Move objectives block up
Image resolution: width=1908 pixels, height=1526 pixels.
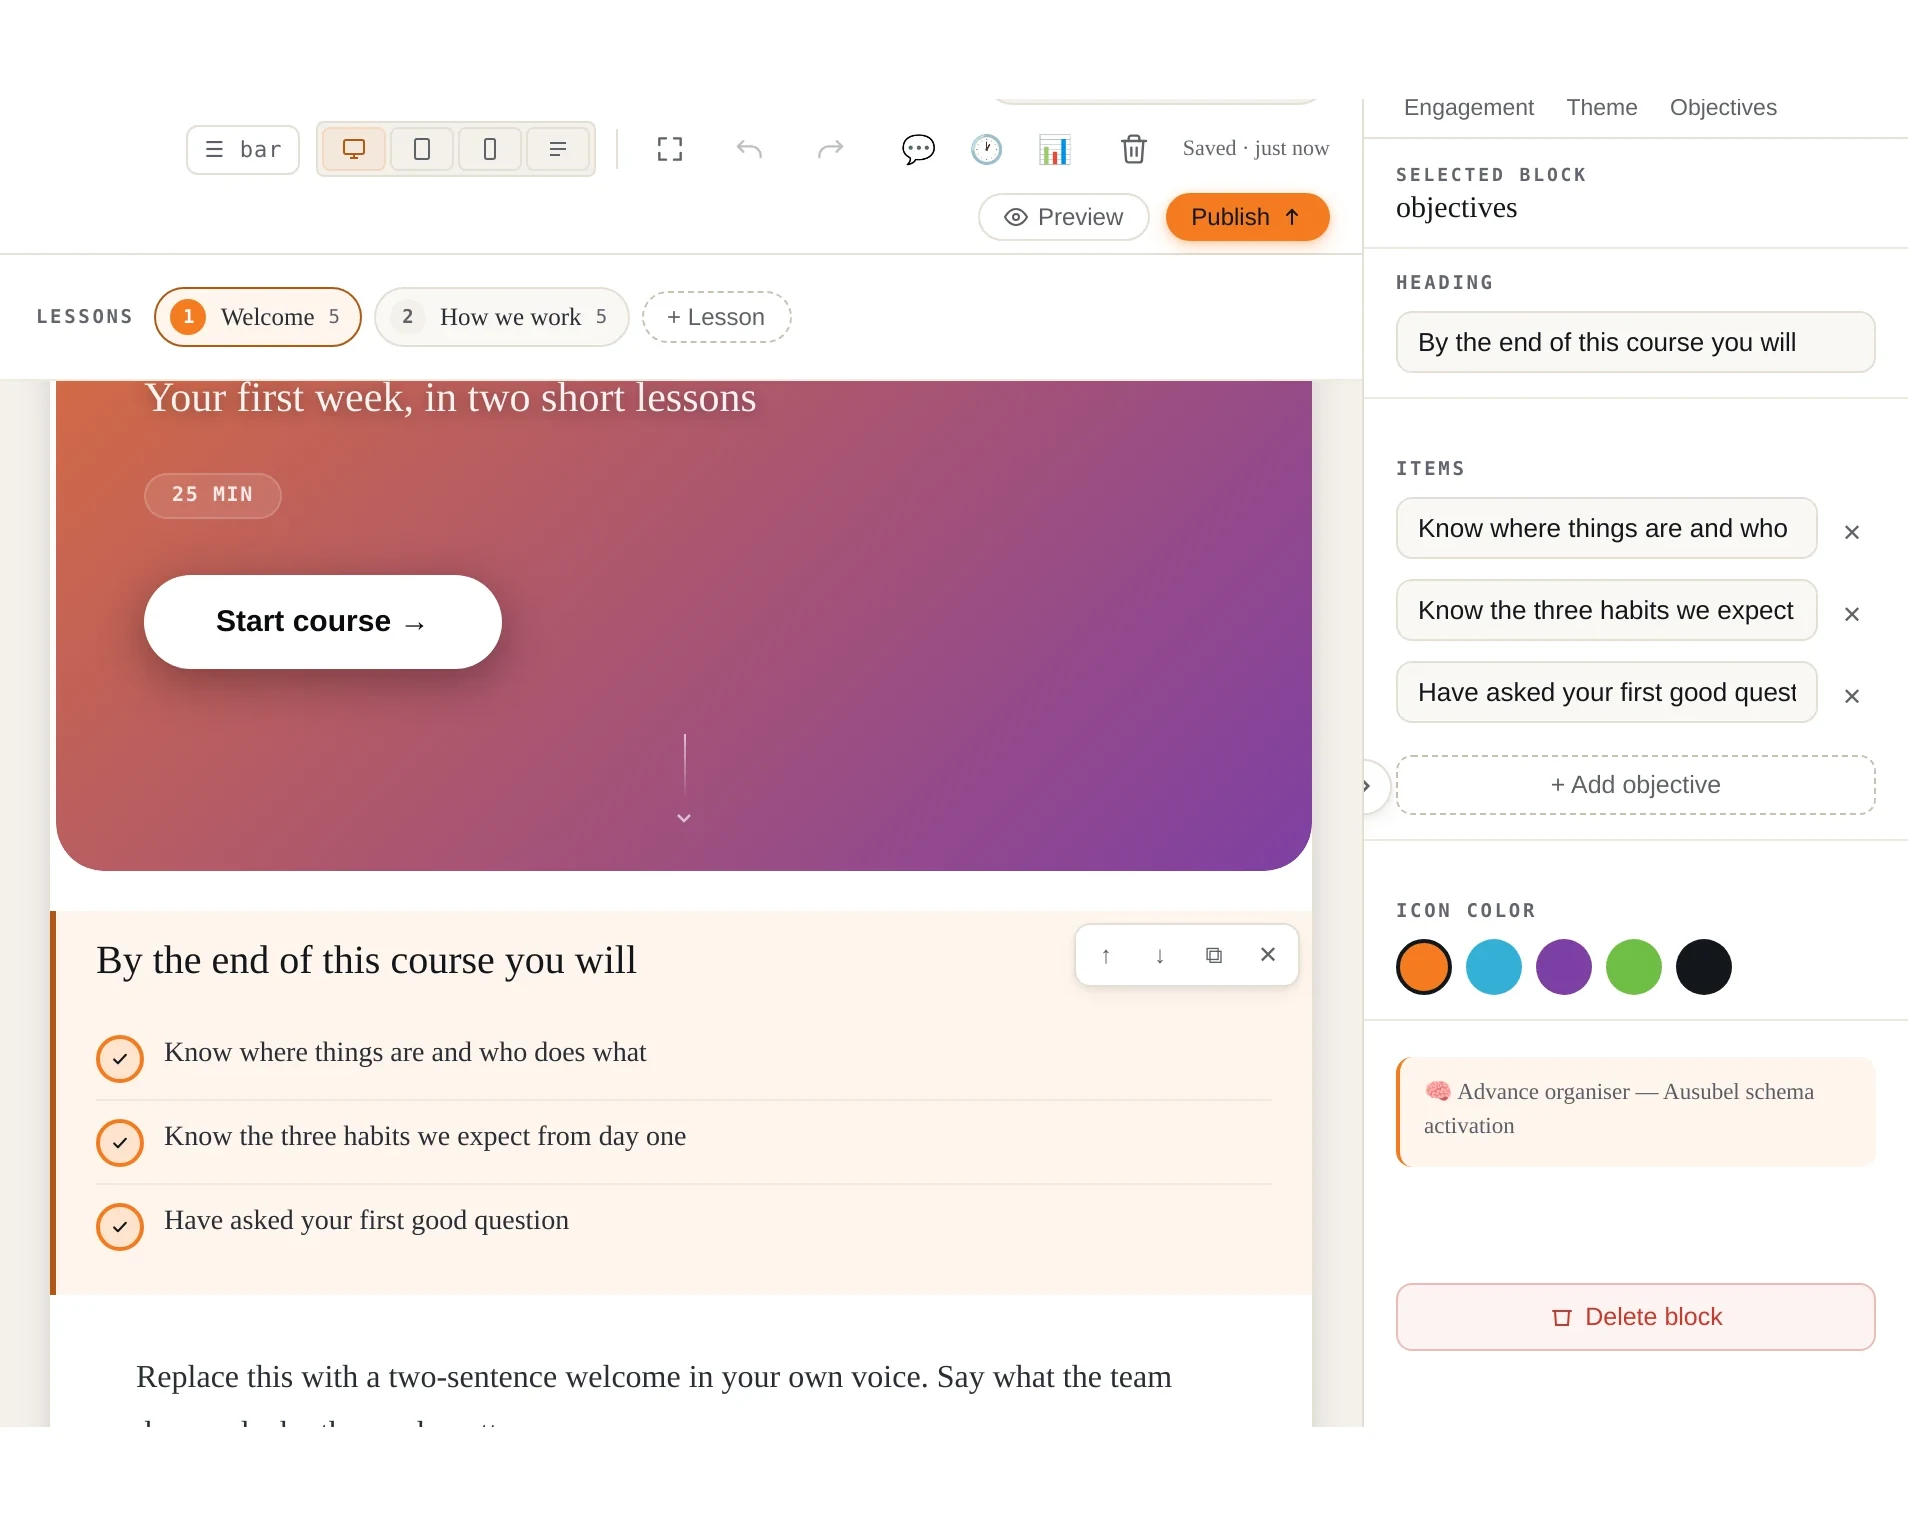[1106, 956]
